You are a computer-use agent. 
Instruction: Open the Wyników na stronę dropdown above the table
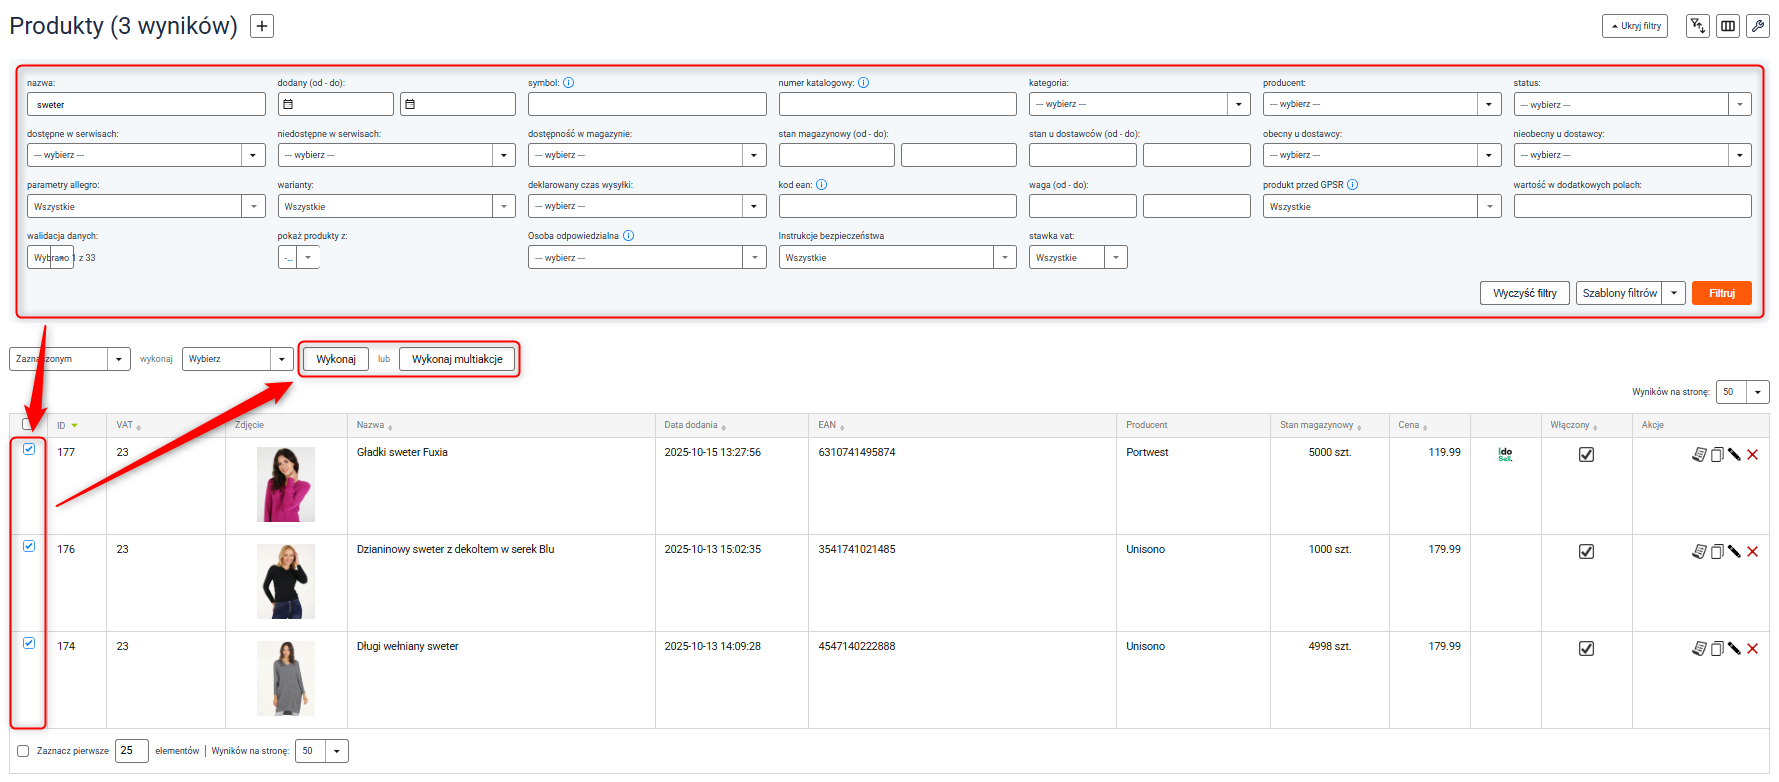tap(1742, 392)
